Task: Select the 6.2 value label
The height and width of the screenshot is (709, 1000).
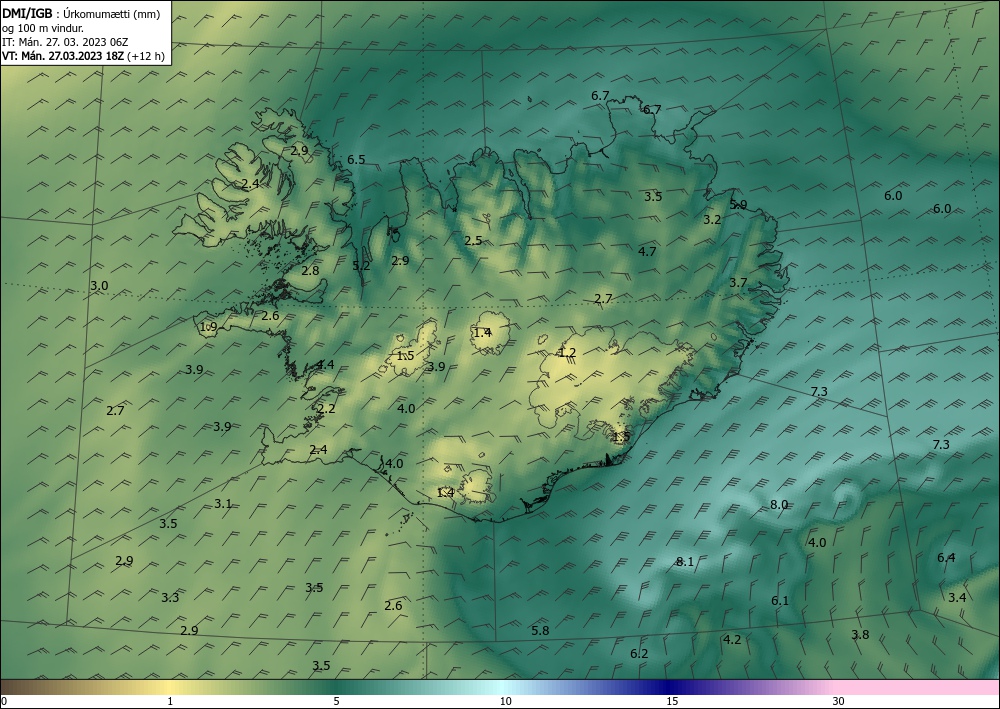Action: click(x=639, y=654)
